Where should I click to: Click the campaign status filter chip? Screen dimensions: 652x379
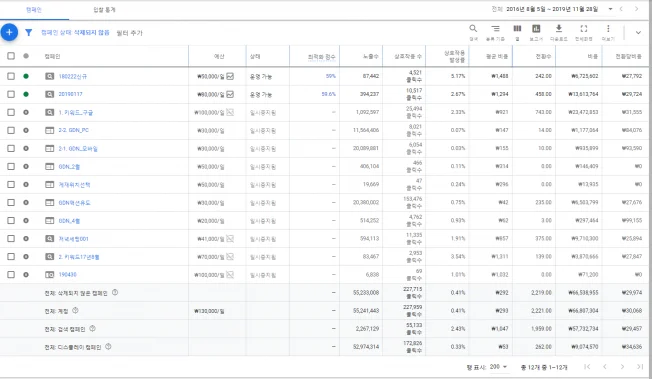coord(75,32)
